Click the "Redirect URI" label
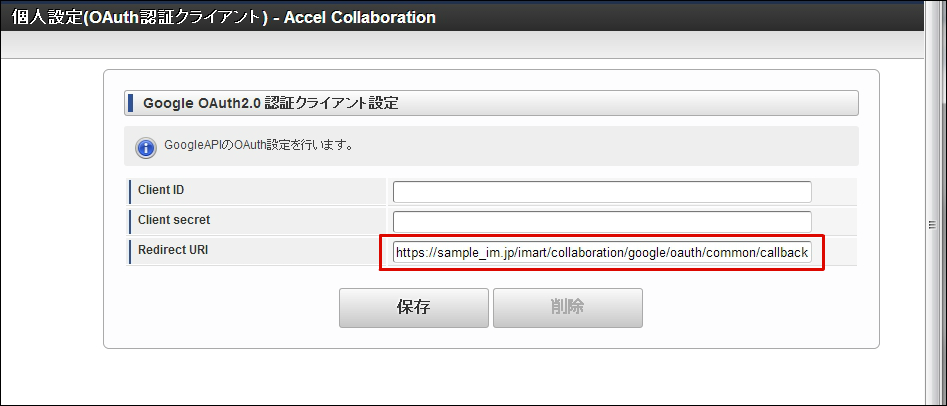This screenshot has width=947, height=406. 173,250
